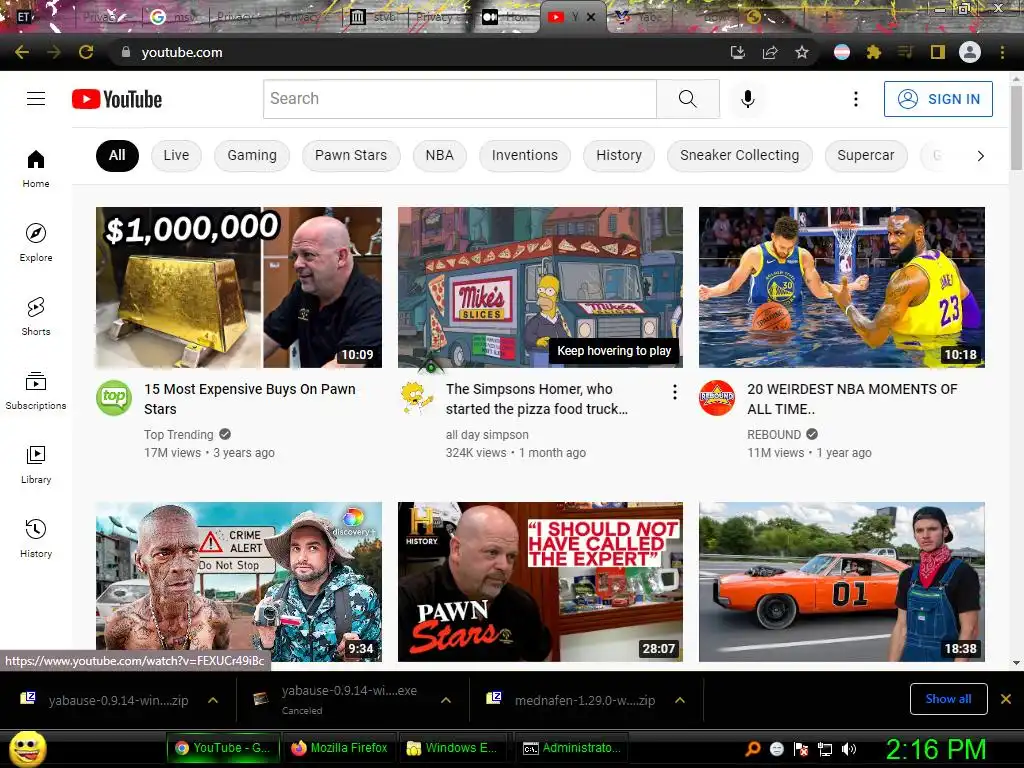Viewport: 1024px width, 768px height.
Task: Select the All category chip
Action: pyautogui.click(x=118, y=155)
